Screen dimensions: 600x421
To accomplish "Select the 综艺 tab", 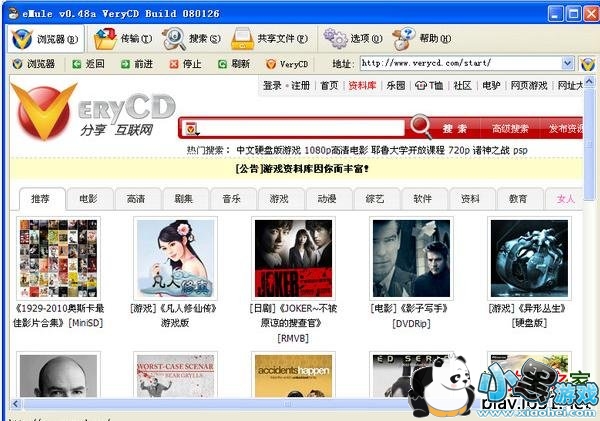I will tap(375, 199).
